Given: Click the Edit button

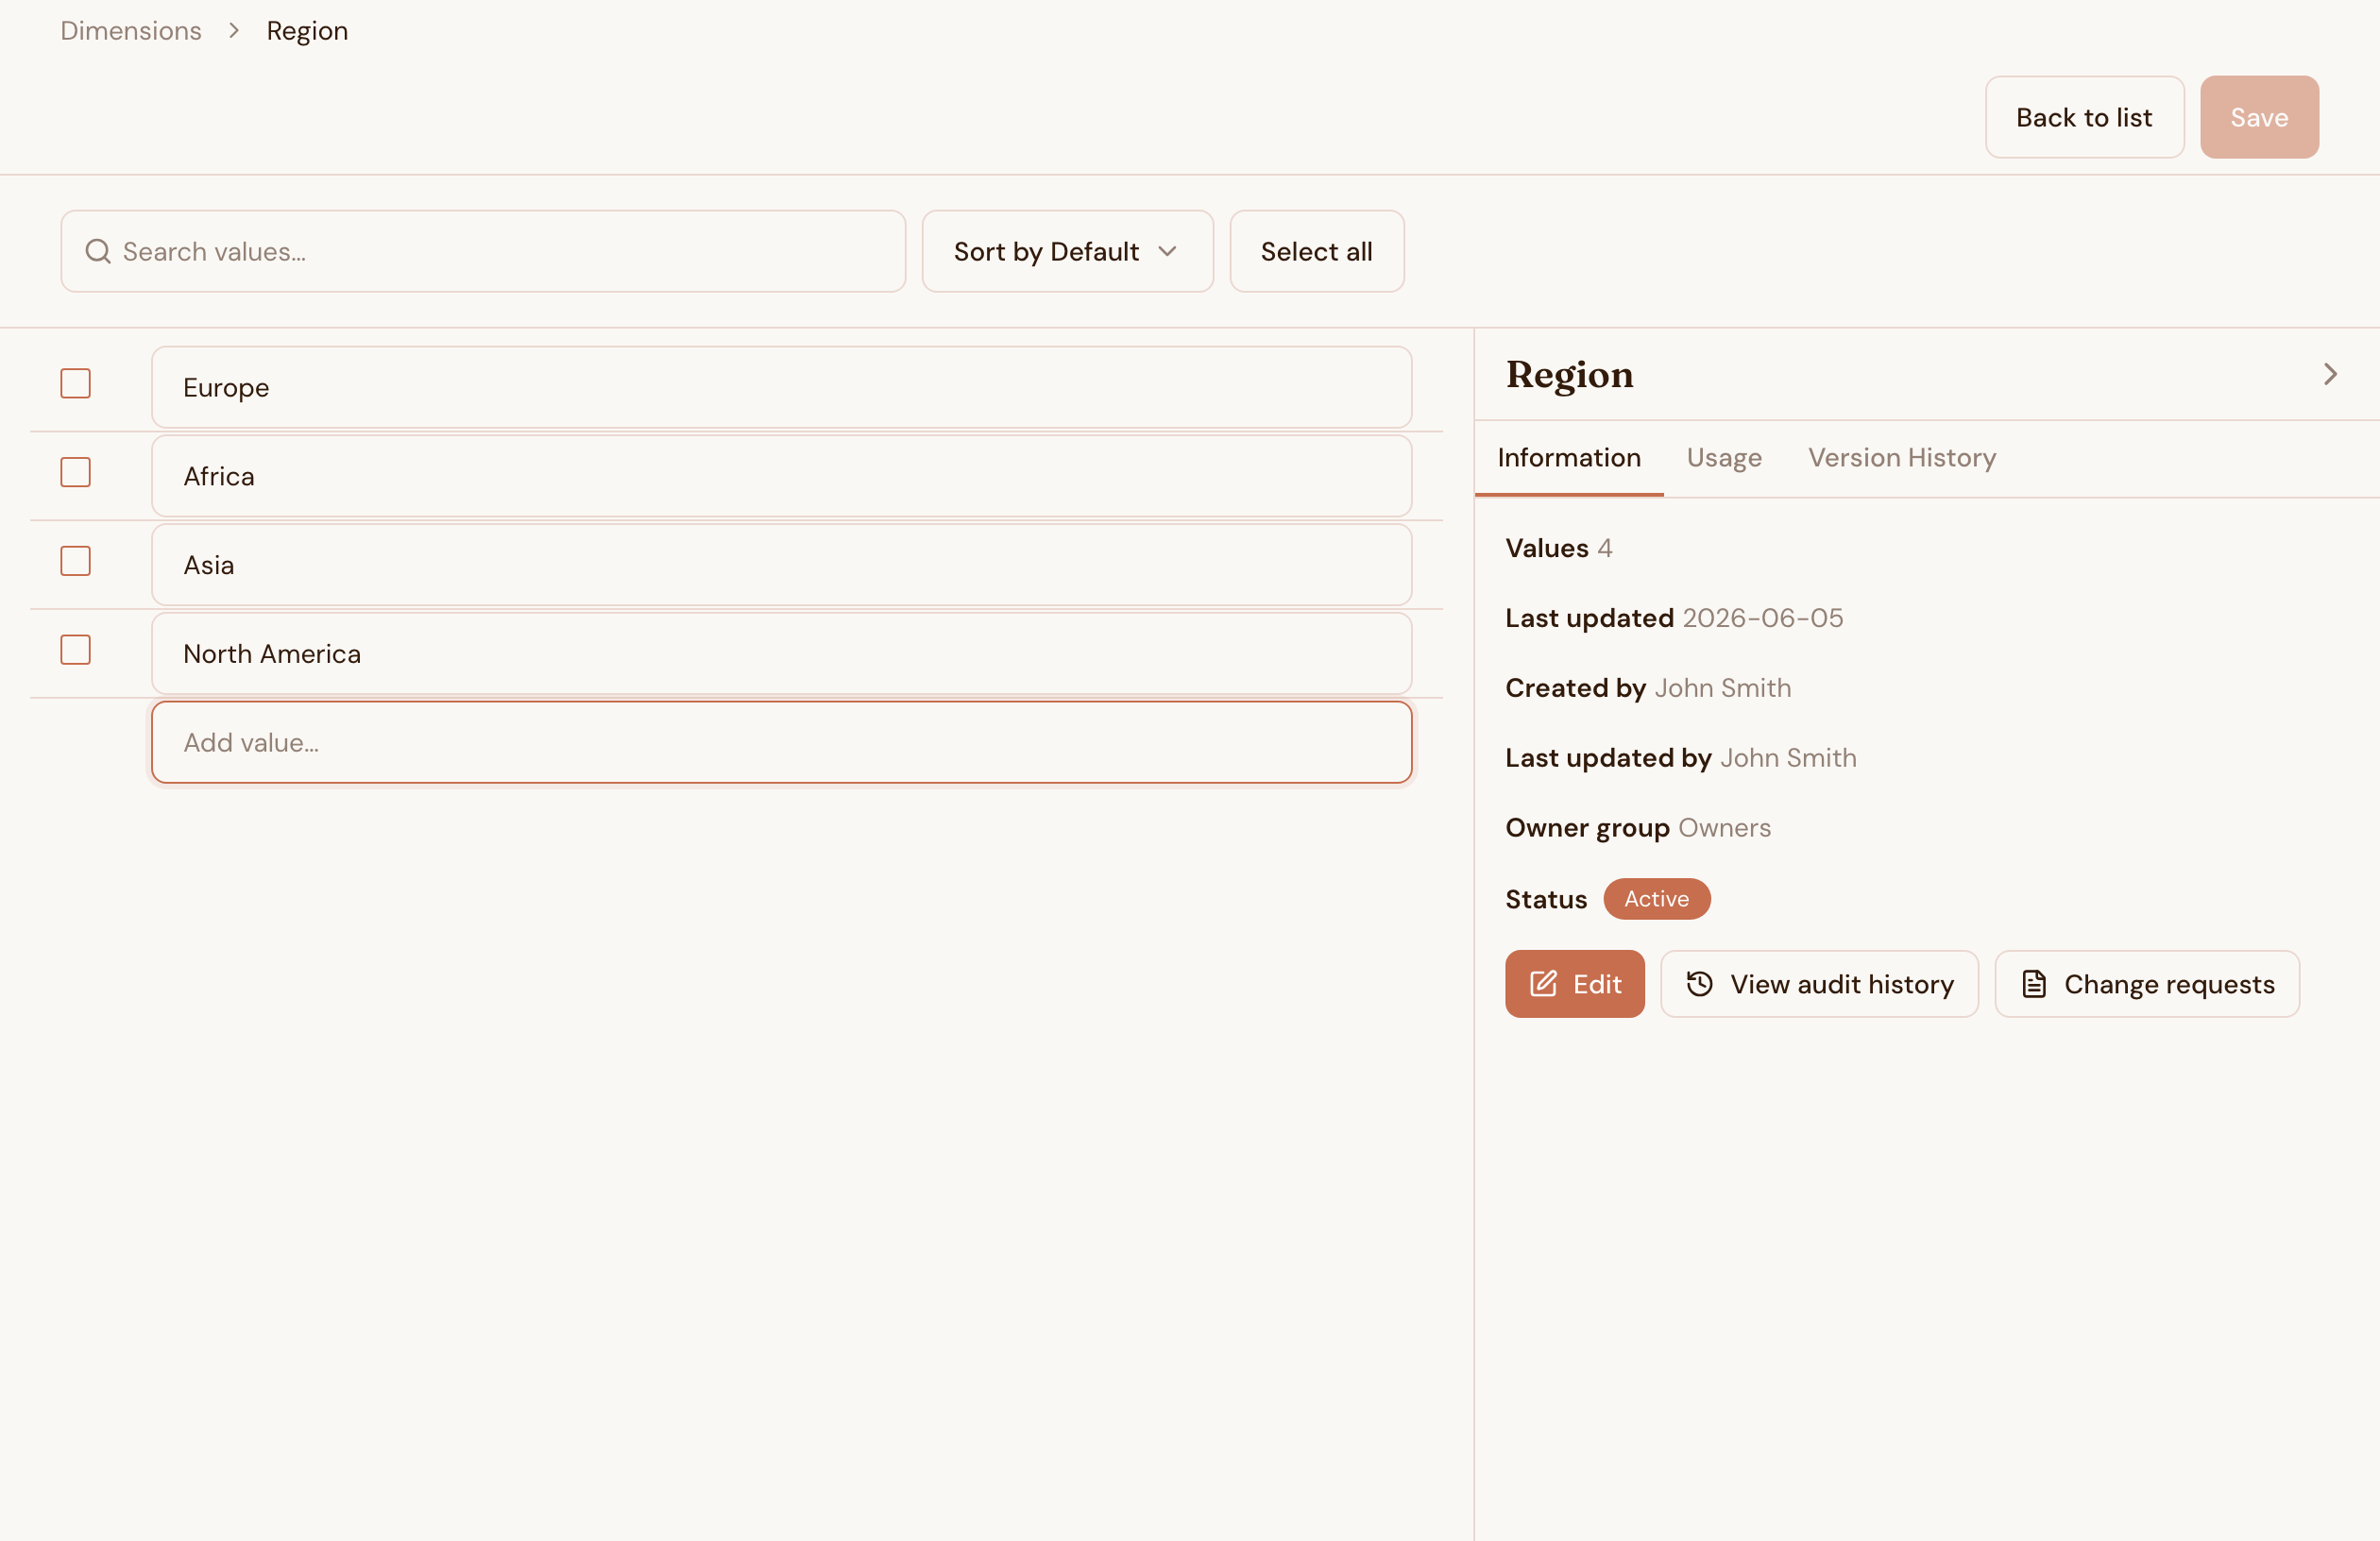Looking at the screenshot, I should pos(1574,984).
